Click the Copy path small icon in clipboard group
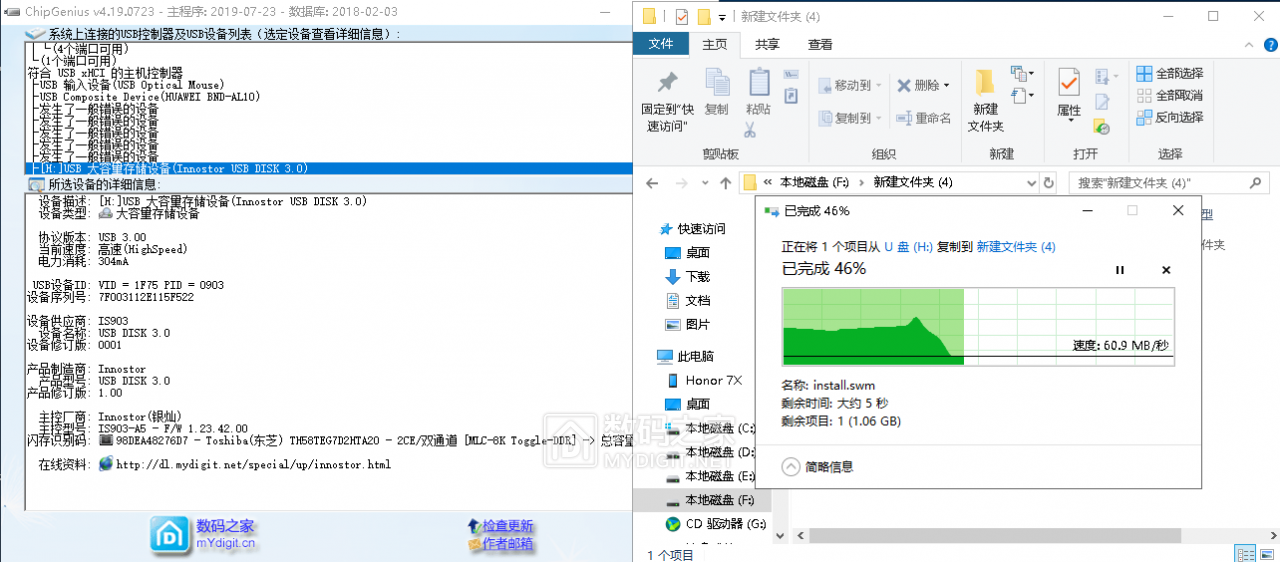The width and height of the screenshot is (1280, 562). click(x=791, y=75)
